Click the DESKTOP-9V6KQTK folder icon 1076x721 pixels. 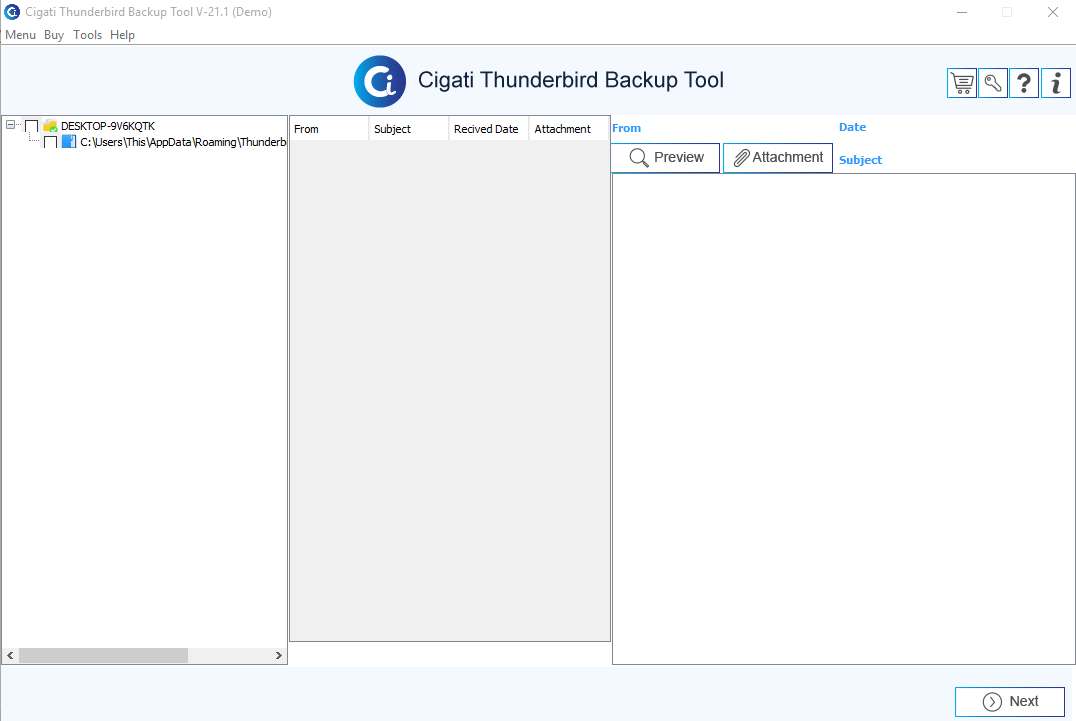(x=50, y=126)
